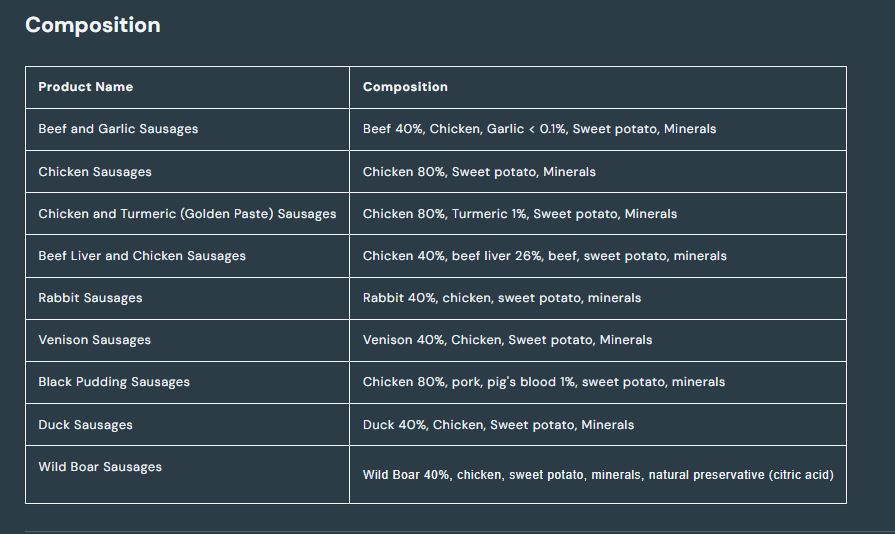Select the Venison 40% composition text
Viewport: 895px width, 534px height.
[x=507, y=340]
